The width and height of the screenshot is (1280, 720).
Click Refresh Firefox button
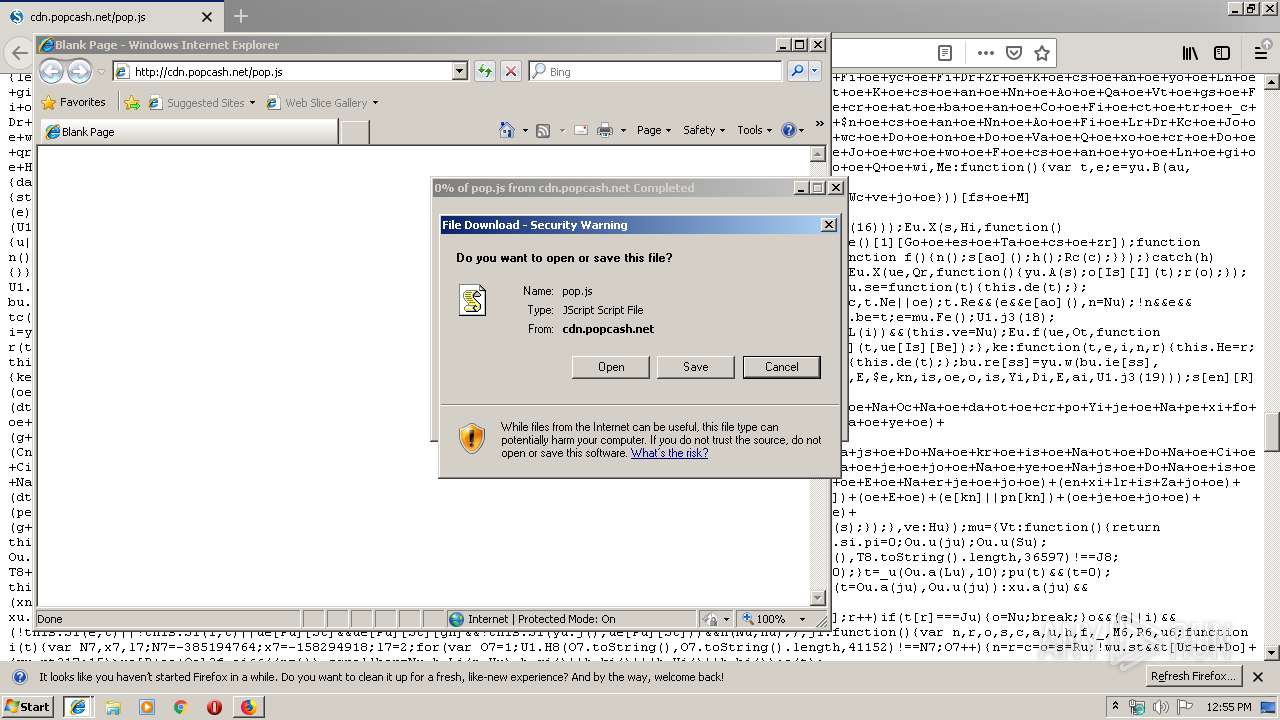point(1194,676)
